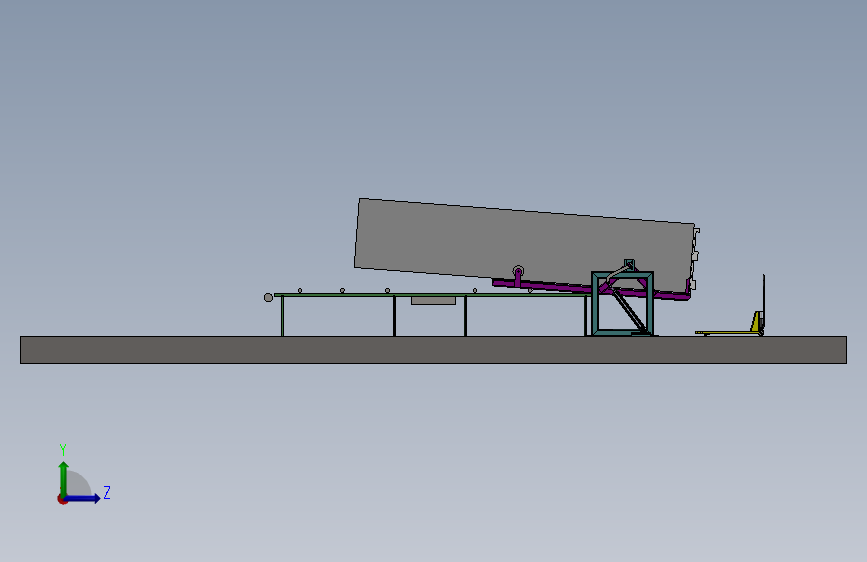Select the dark gray floor slab

434,350
